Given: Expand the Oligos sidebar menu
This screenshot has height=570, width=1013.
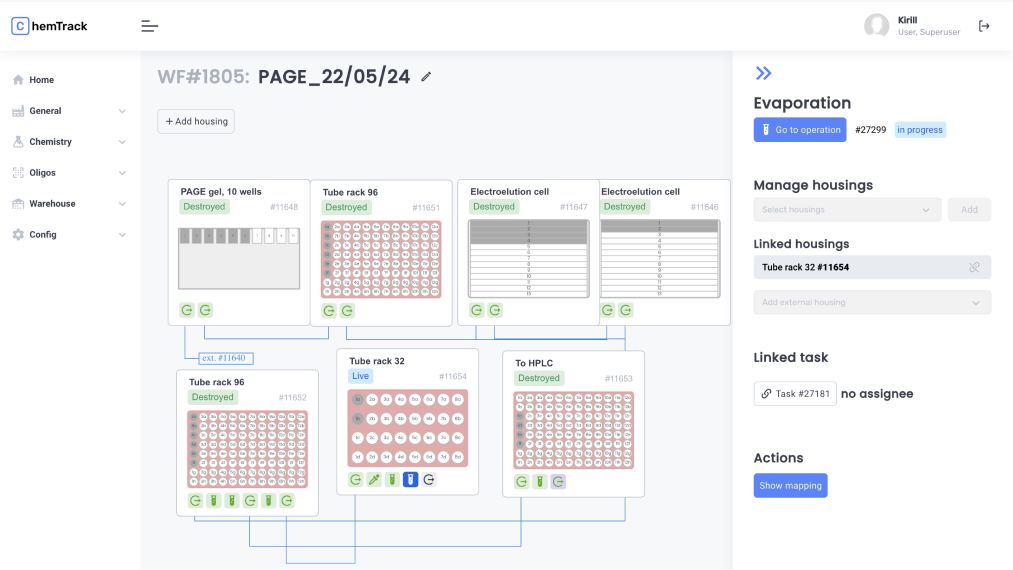Looking at the screenshot, I should pos(69,173).
